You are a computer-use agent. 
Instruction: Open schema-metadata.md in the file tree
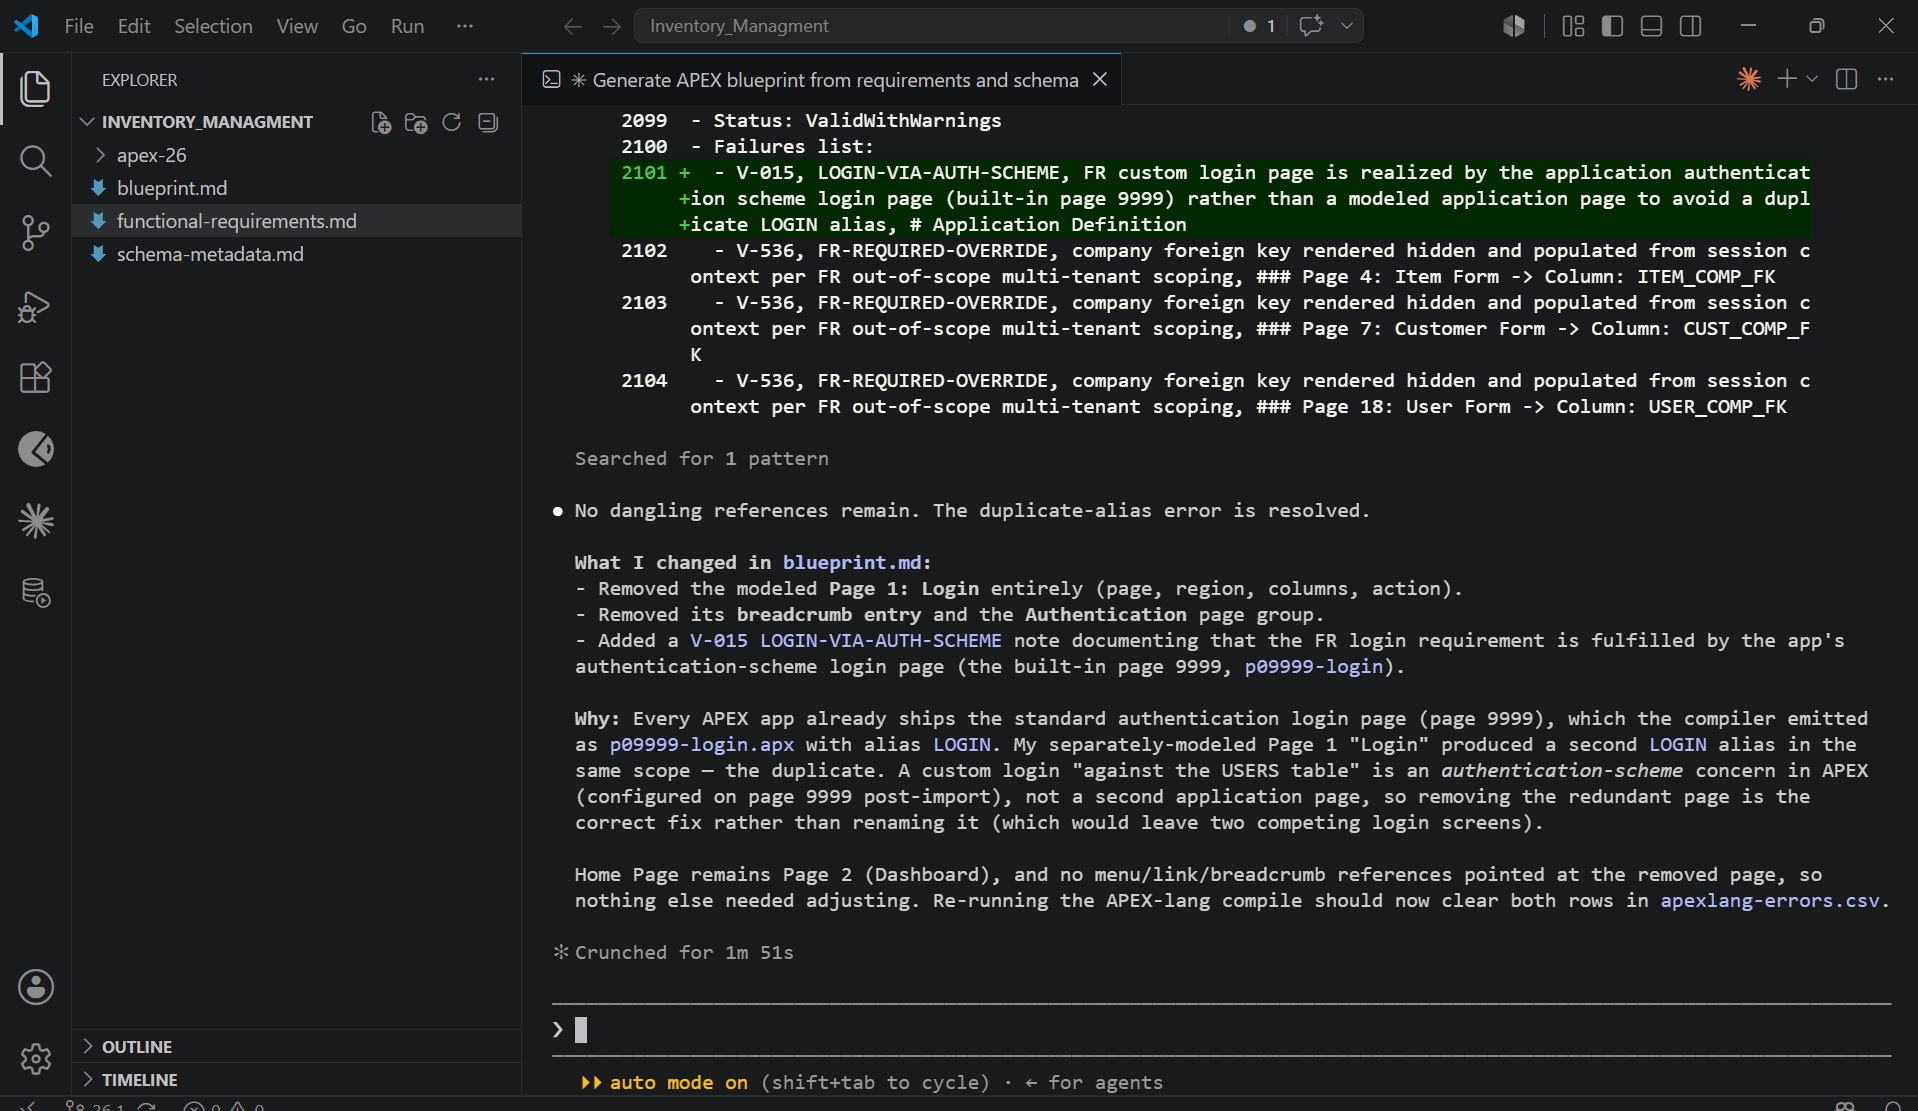[210, 254]
